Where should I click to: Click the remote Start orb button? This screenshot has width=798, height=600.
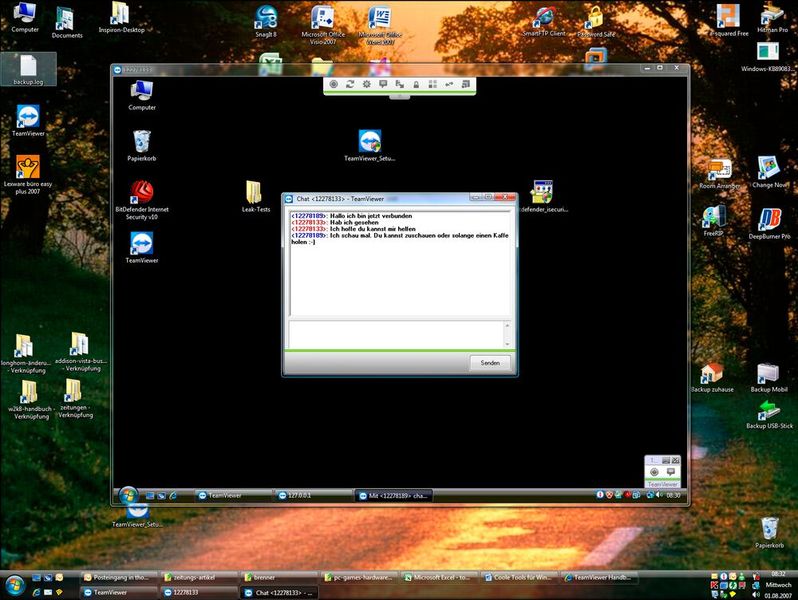(x=128, y=495)
